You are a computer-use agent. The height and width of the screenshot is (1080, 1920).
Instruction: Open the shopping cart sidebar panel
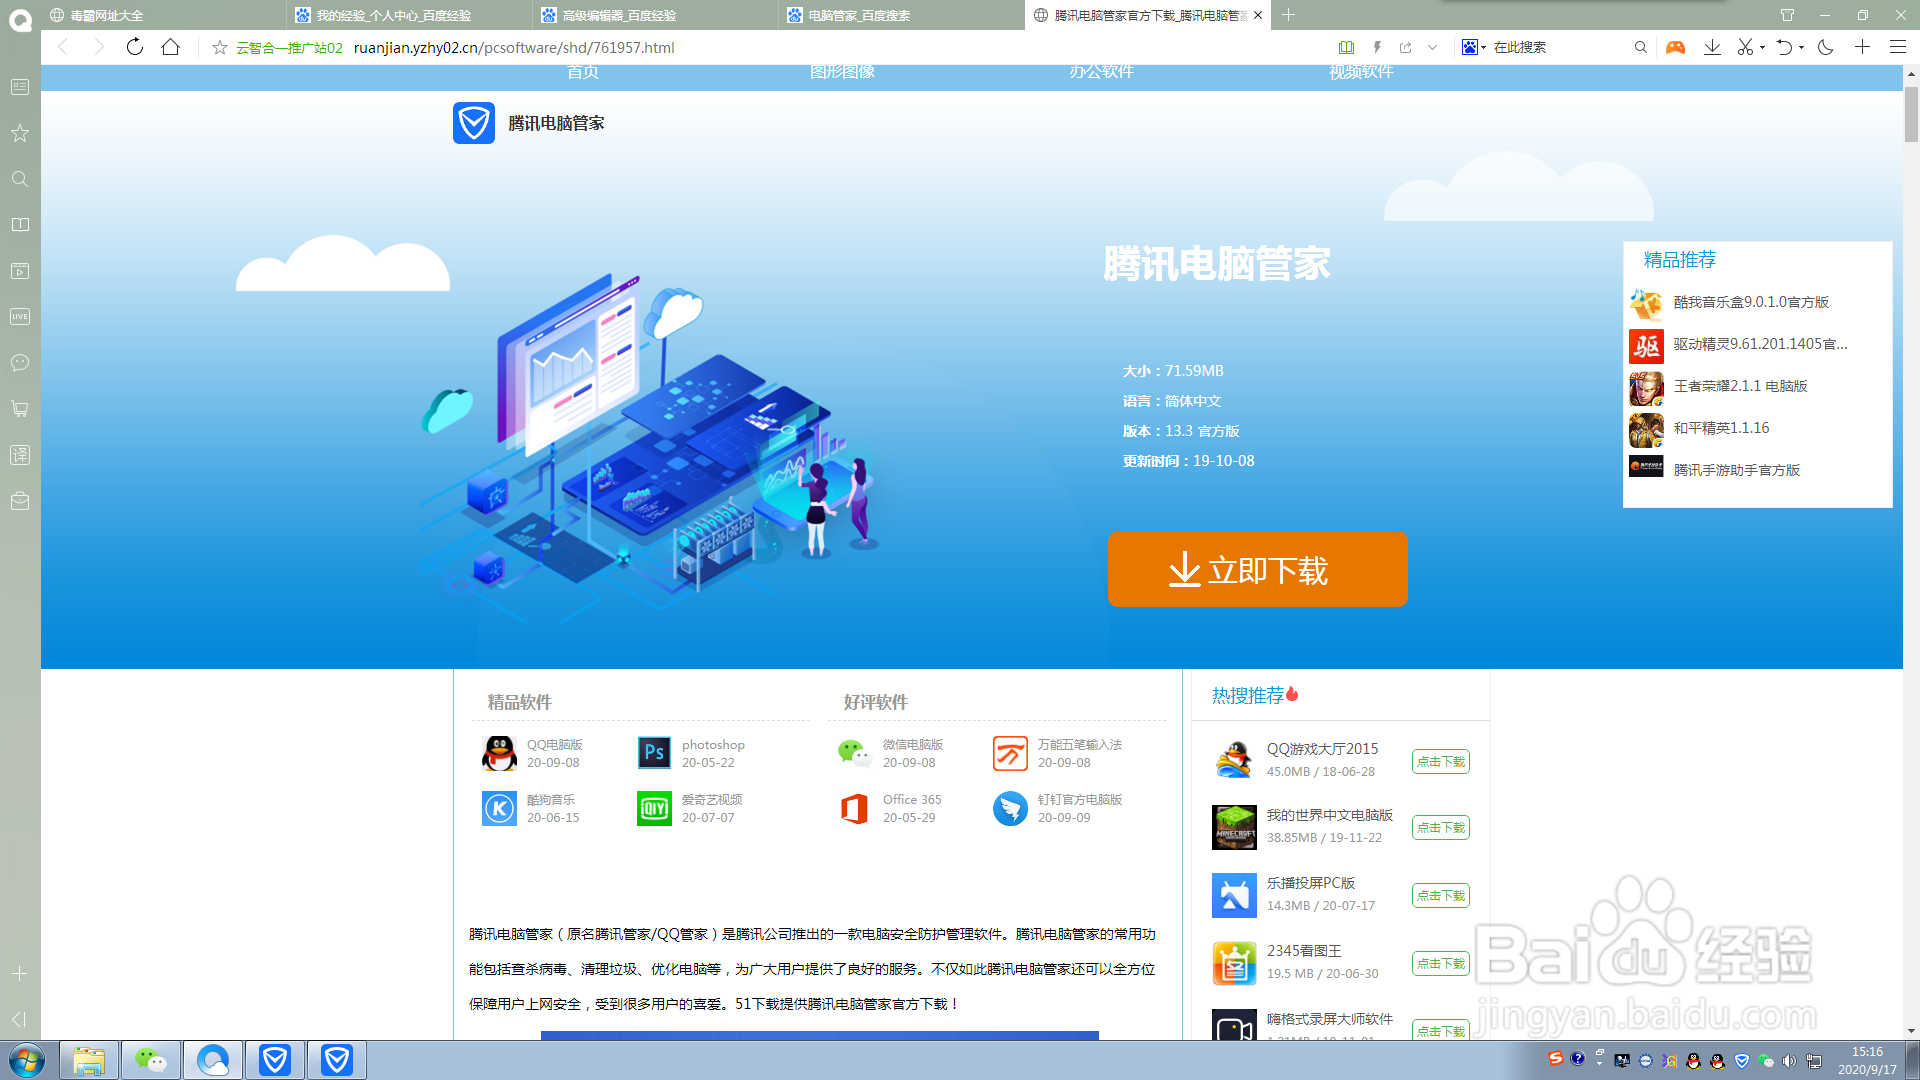click(x=19, y=409)
